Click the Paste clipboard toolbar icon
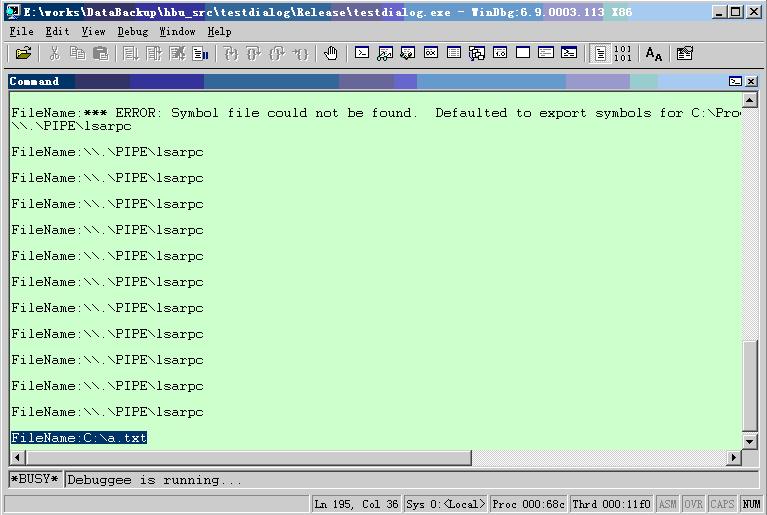Screen dimensions: 767x515 [100, 53]
